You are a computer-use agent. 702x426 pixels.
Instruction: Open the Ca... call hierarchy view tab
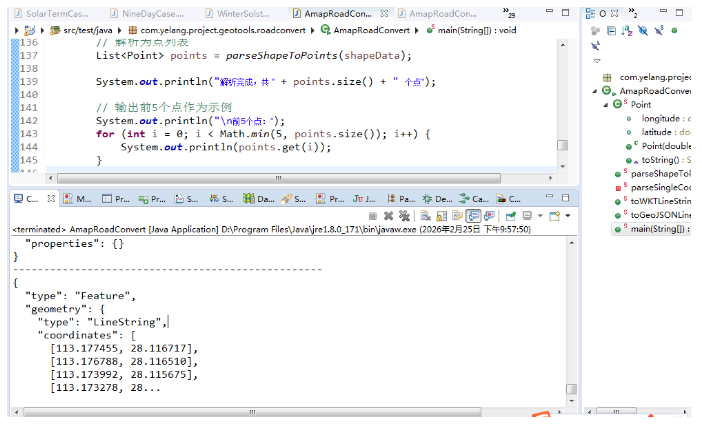point(474,199)
